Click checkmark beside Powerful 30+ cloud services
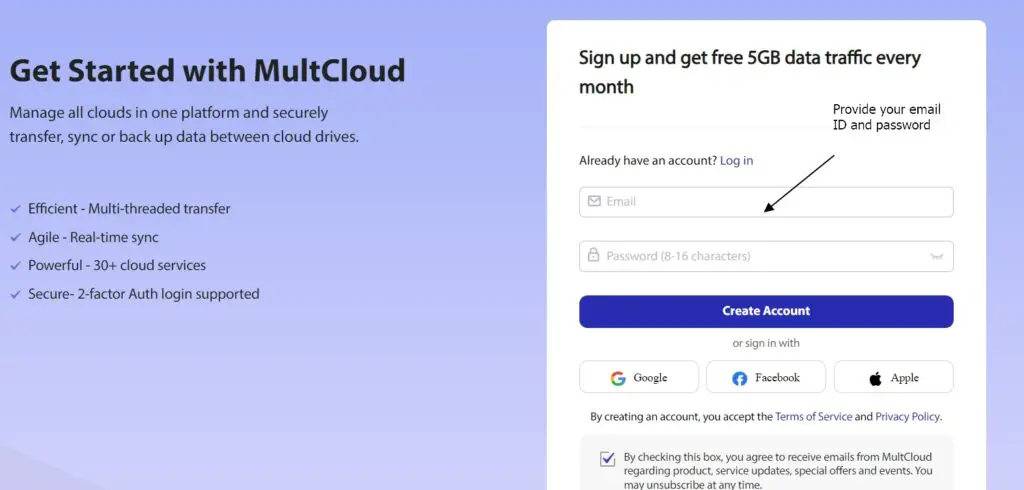1024x490 pixels. pos(15,266)
